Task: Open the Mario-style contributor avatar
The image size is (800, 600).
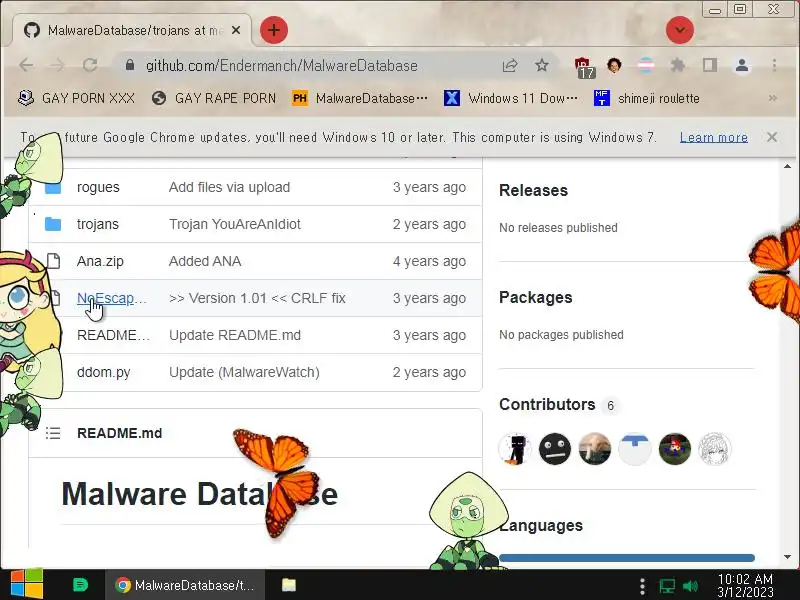Action: coord(675,449)
